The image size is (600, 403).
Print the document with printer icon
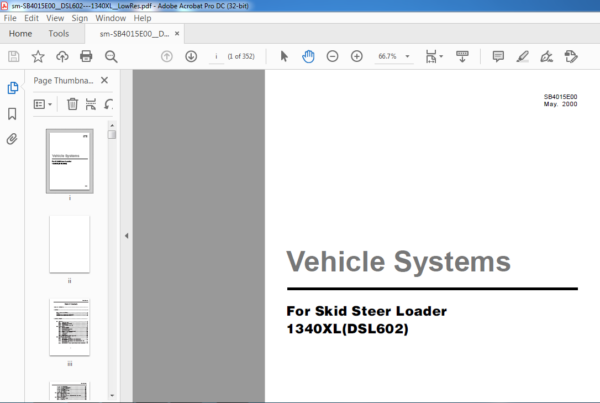coord(86,57)
